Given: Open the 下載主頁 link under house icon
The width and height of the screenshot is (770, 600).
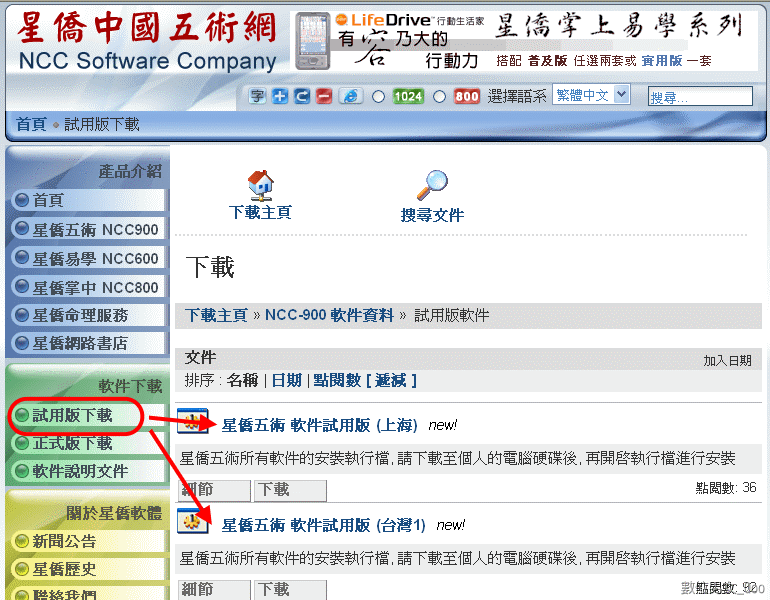Looking at the screenshot, I should [260, 213].
